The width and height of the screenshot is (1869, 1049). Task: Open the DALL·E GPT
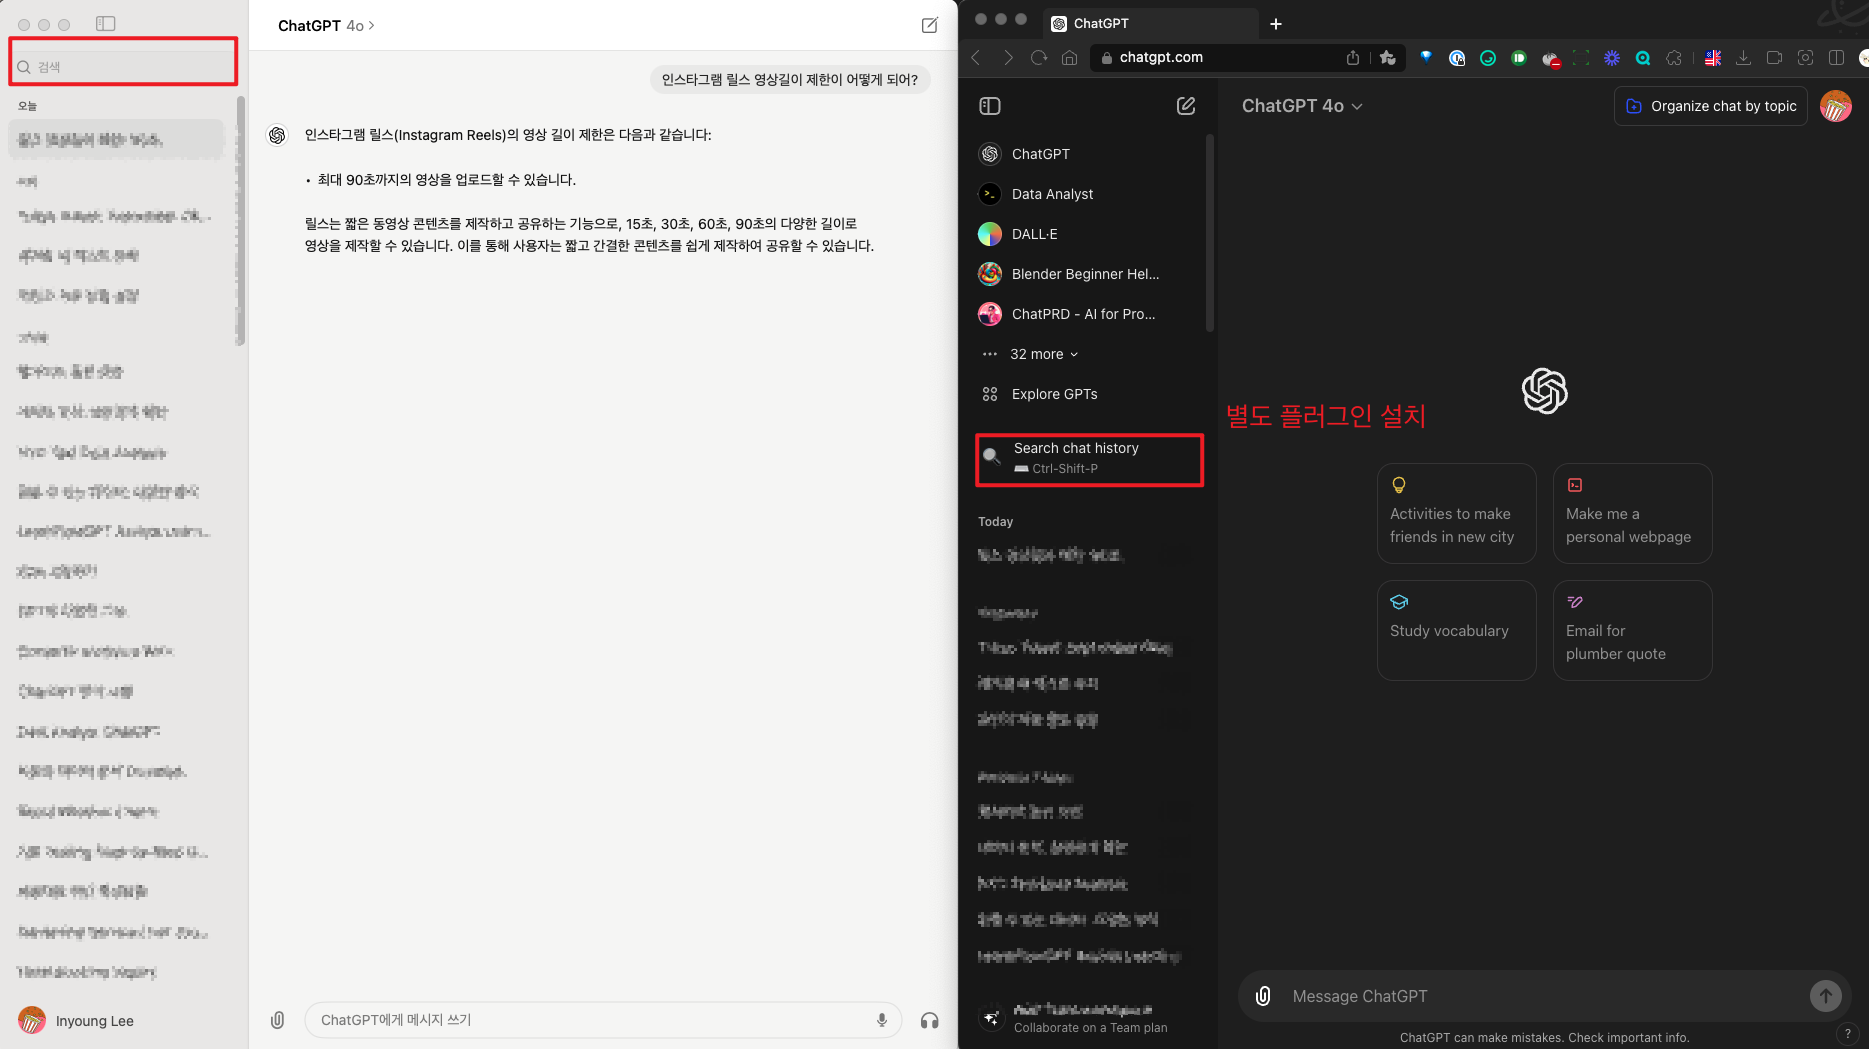coord(1088,234)
